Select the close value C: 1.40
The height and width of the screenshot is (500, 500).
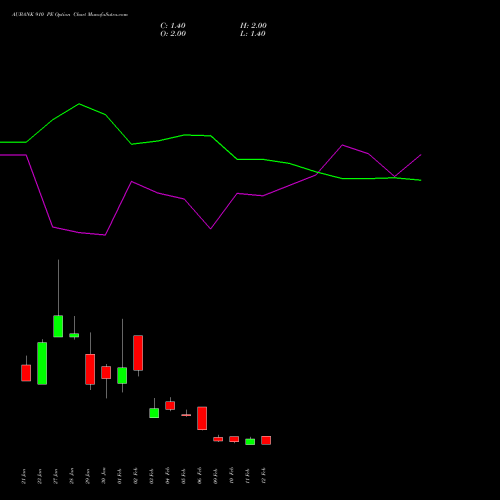click(173, 26)
